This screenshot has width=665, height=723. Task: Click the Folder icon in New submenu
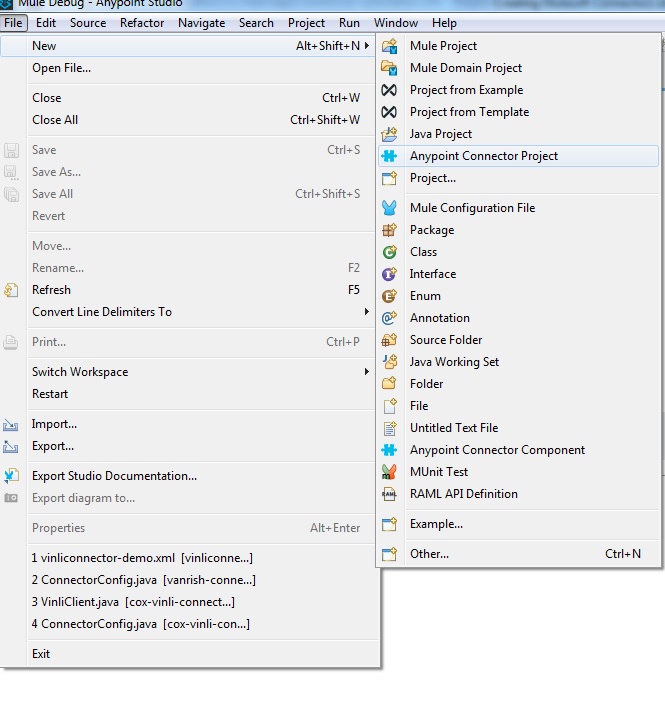pyautogui.click(x=389, y=384)
